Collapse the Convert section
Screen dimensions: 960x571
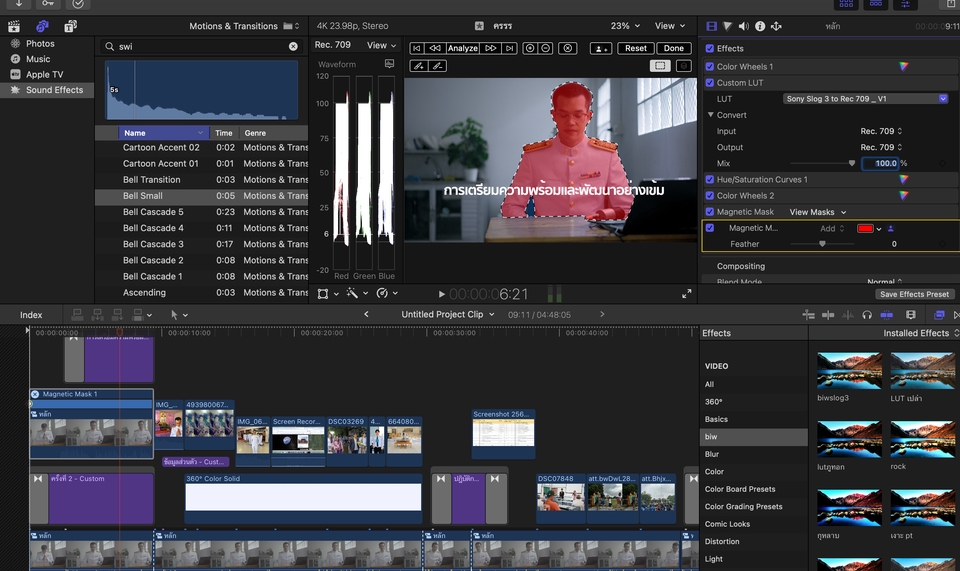[711, 115]
